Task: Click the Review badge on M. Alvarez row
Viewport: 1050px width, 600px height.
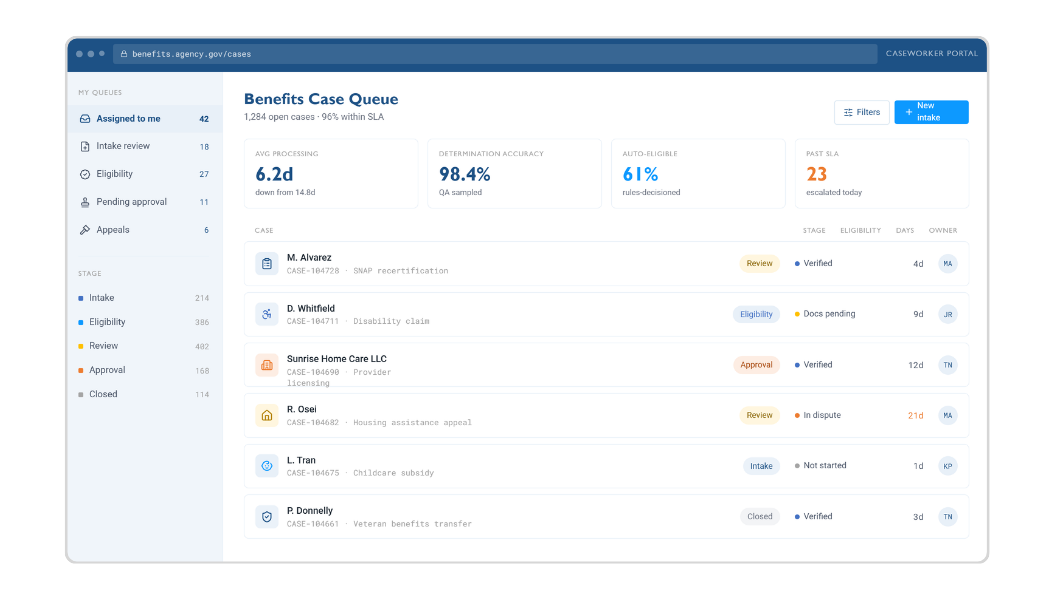Action: [x=759, y=264]
